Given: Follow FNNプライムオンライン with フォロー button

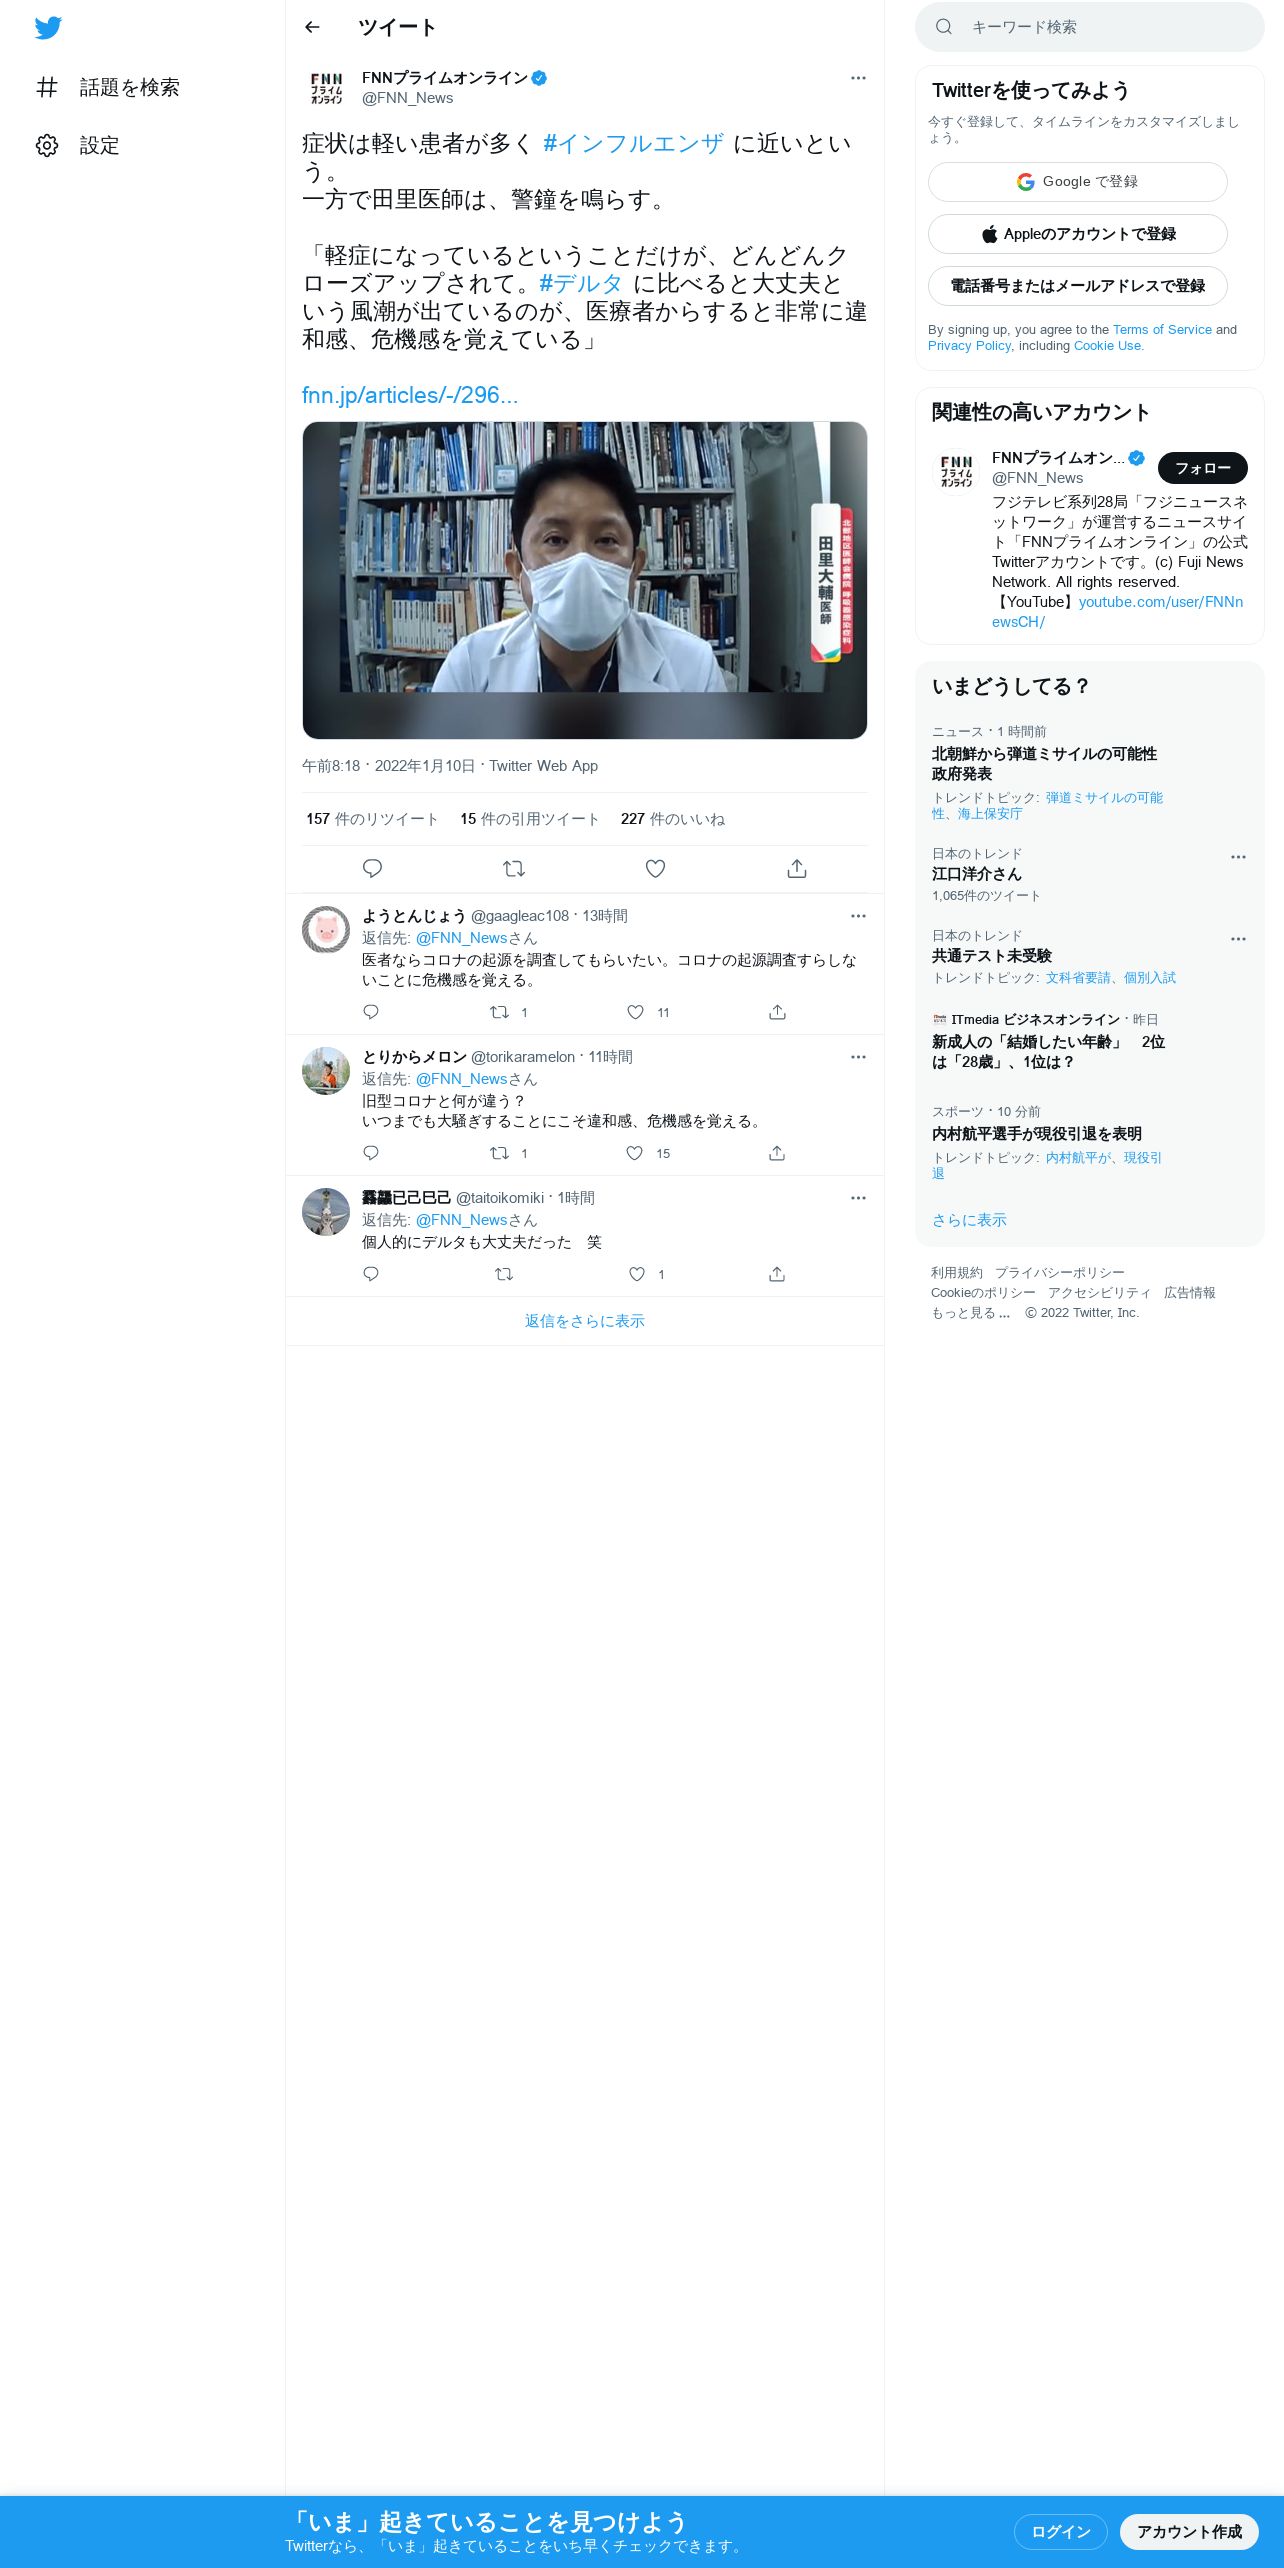Looking at the screenshot, I should pos(1203,468).
